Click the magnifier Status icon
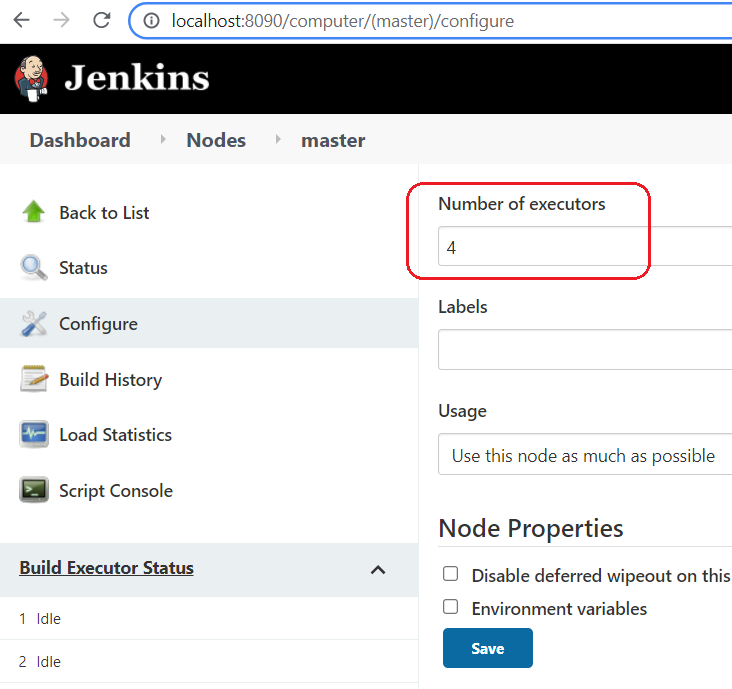The width and height of the screenshot is (732, 689). [34, 267]
